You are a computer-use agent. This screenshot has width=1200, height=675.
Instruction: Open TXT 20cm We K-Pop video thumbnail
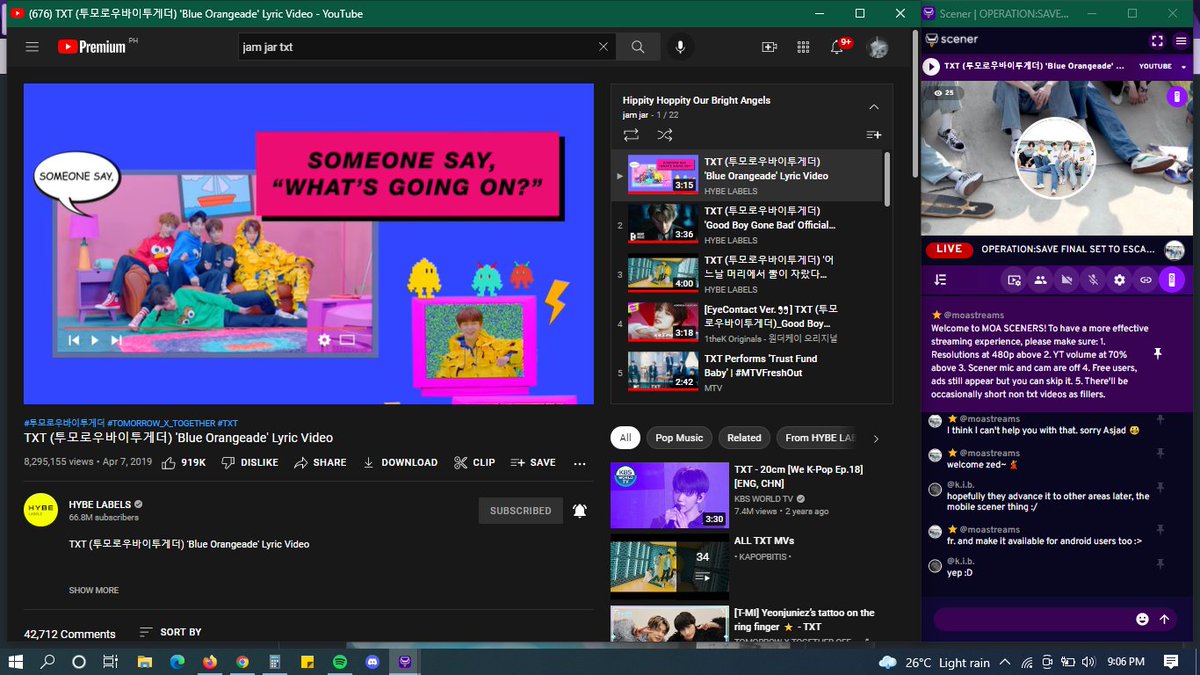tap(670, 496)
